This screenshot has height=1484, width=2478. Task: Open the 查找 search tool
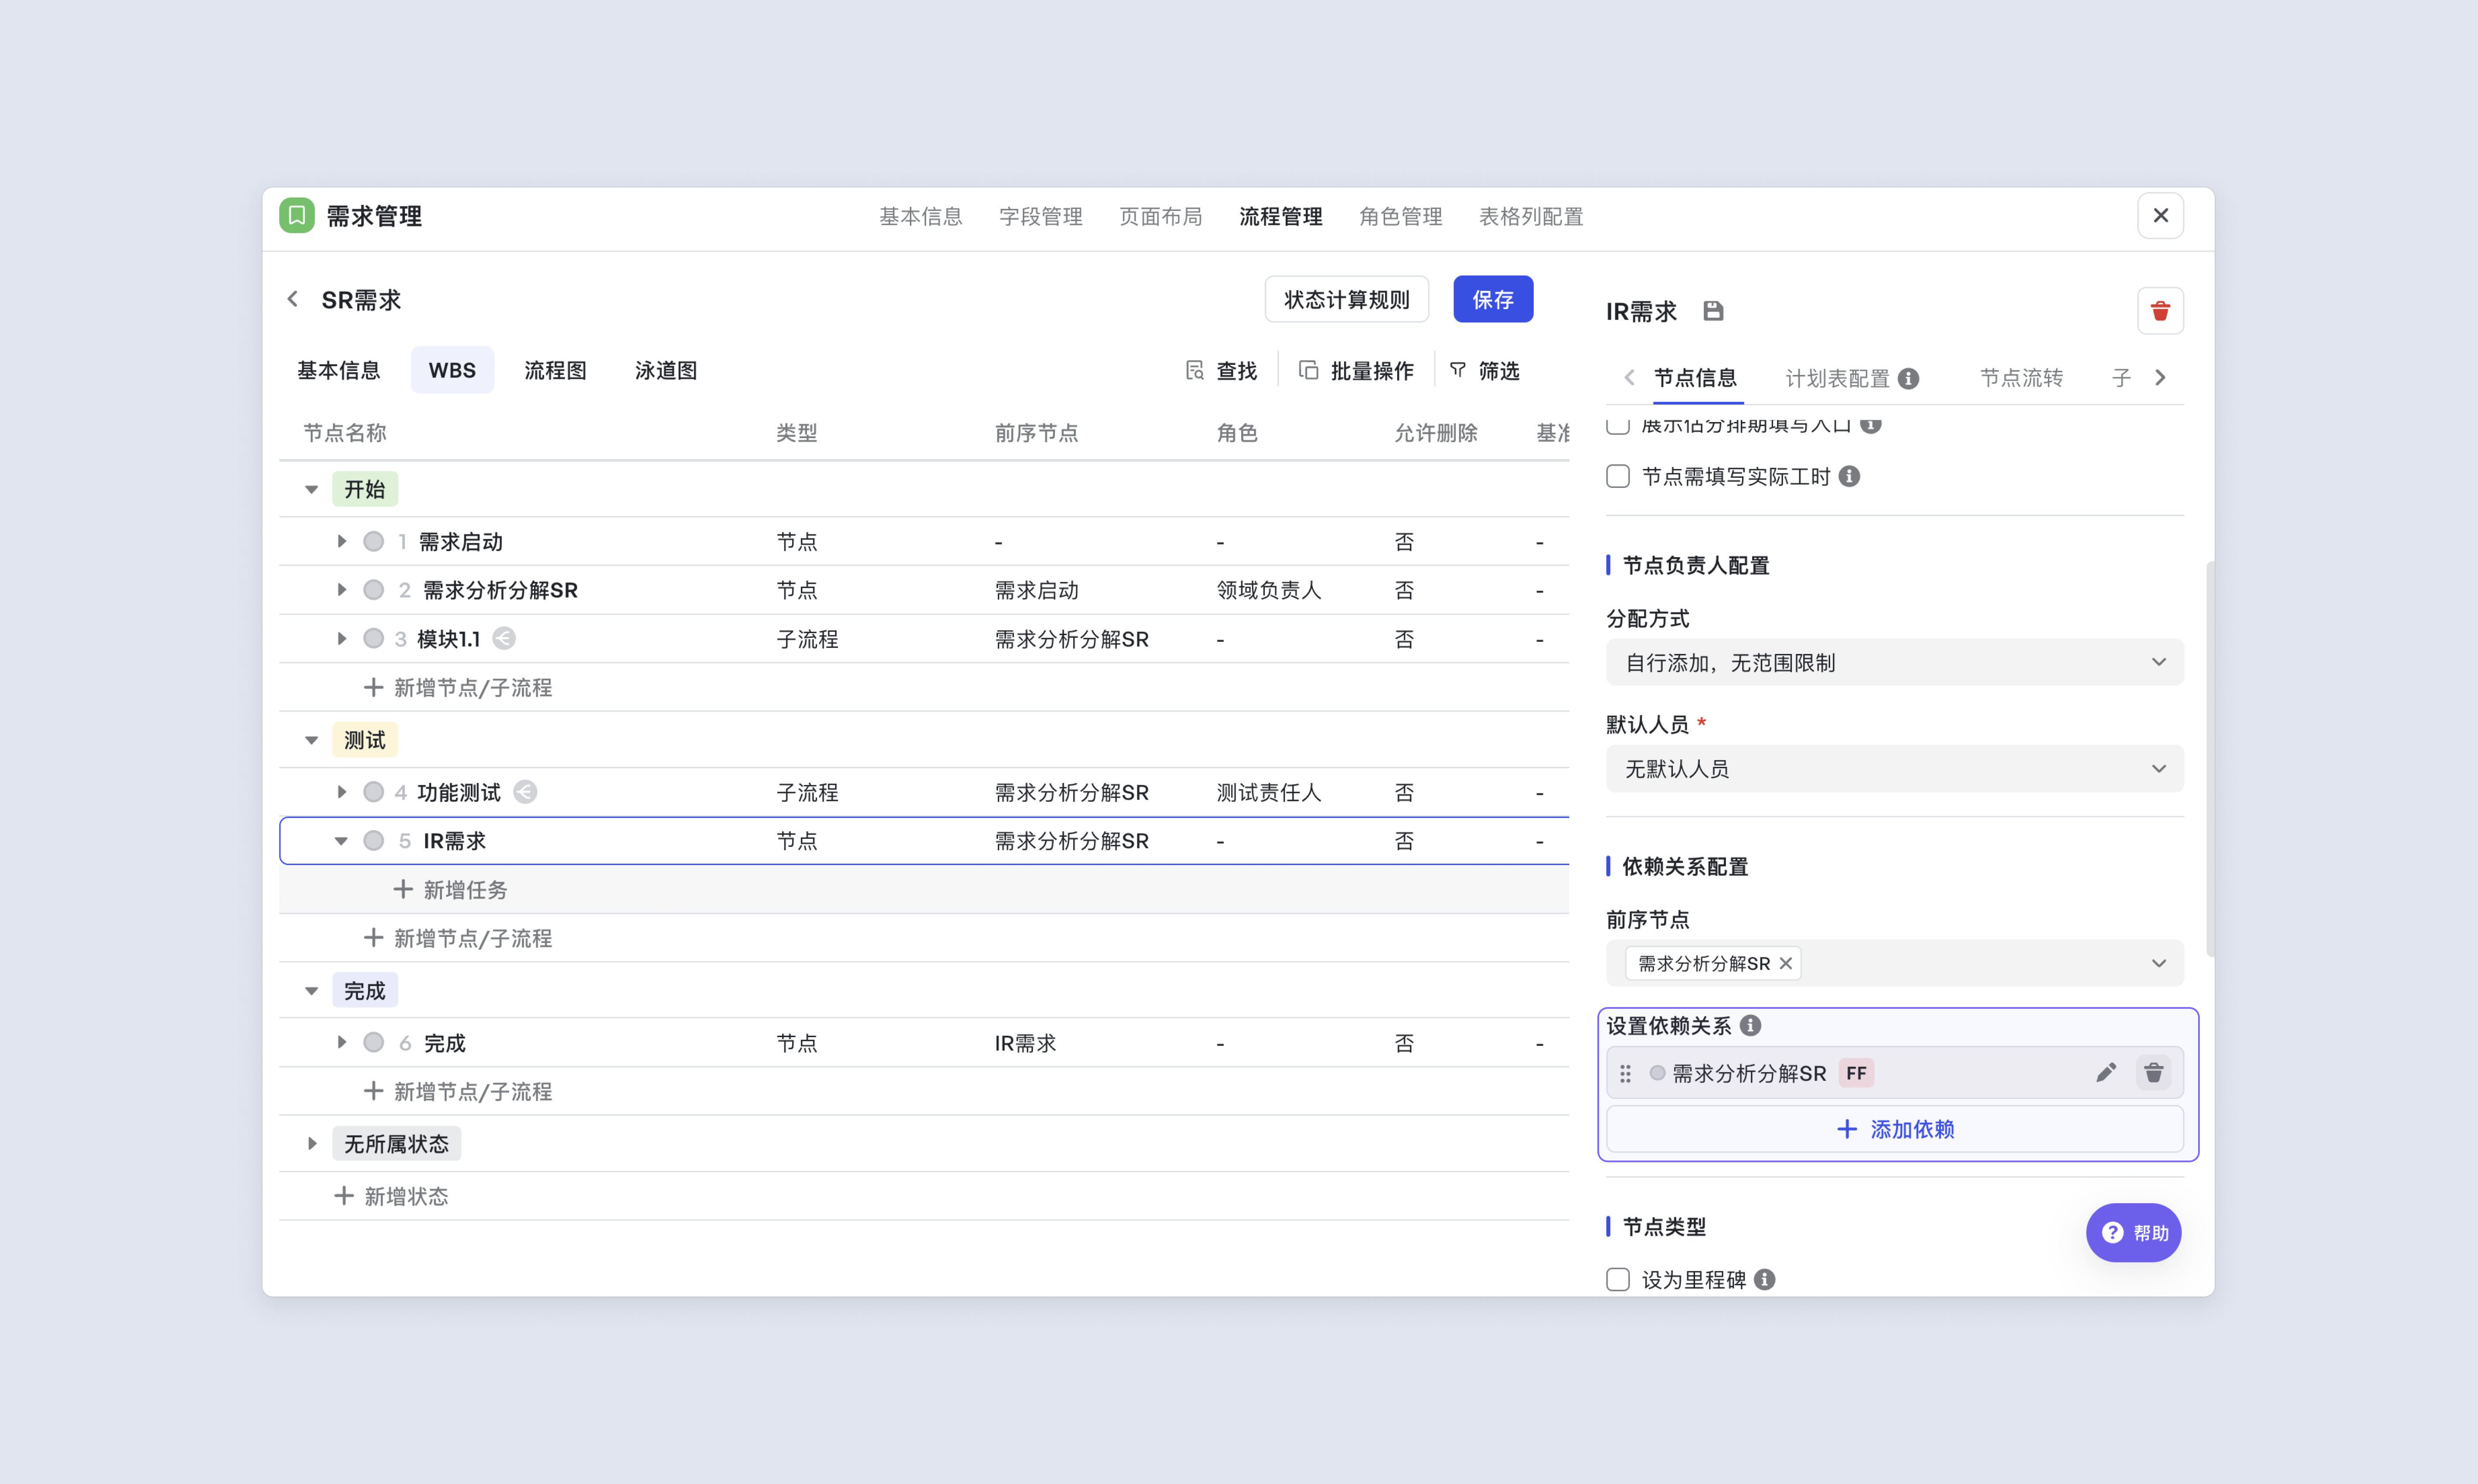(x=1221, y=371)
